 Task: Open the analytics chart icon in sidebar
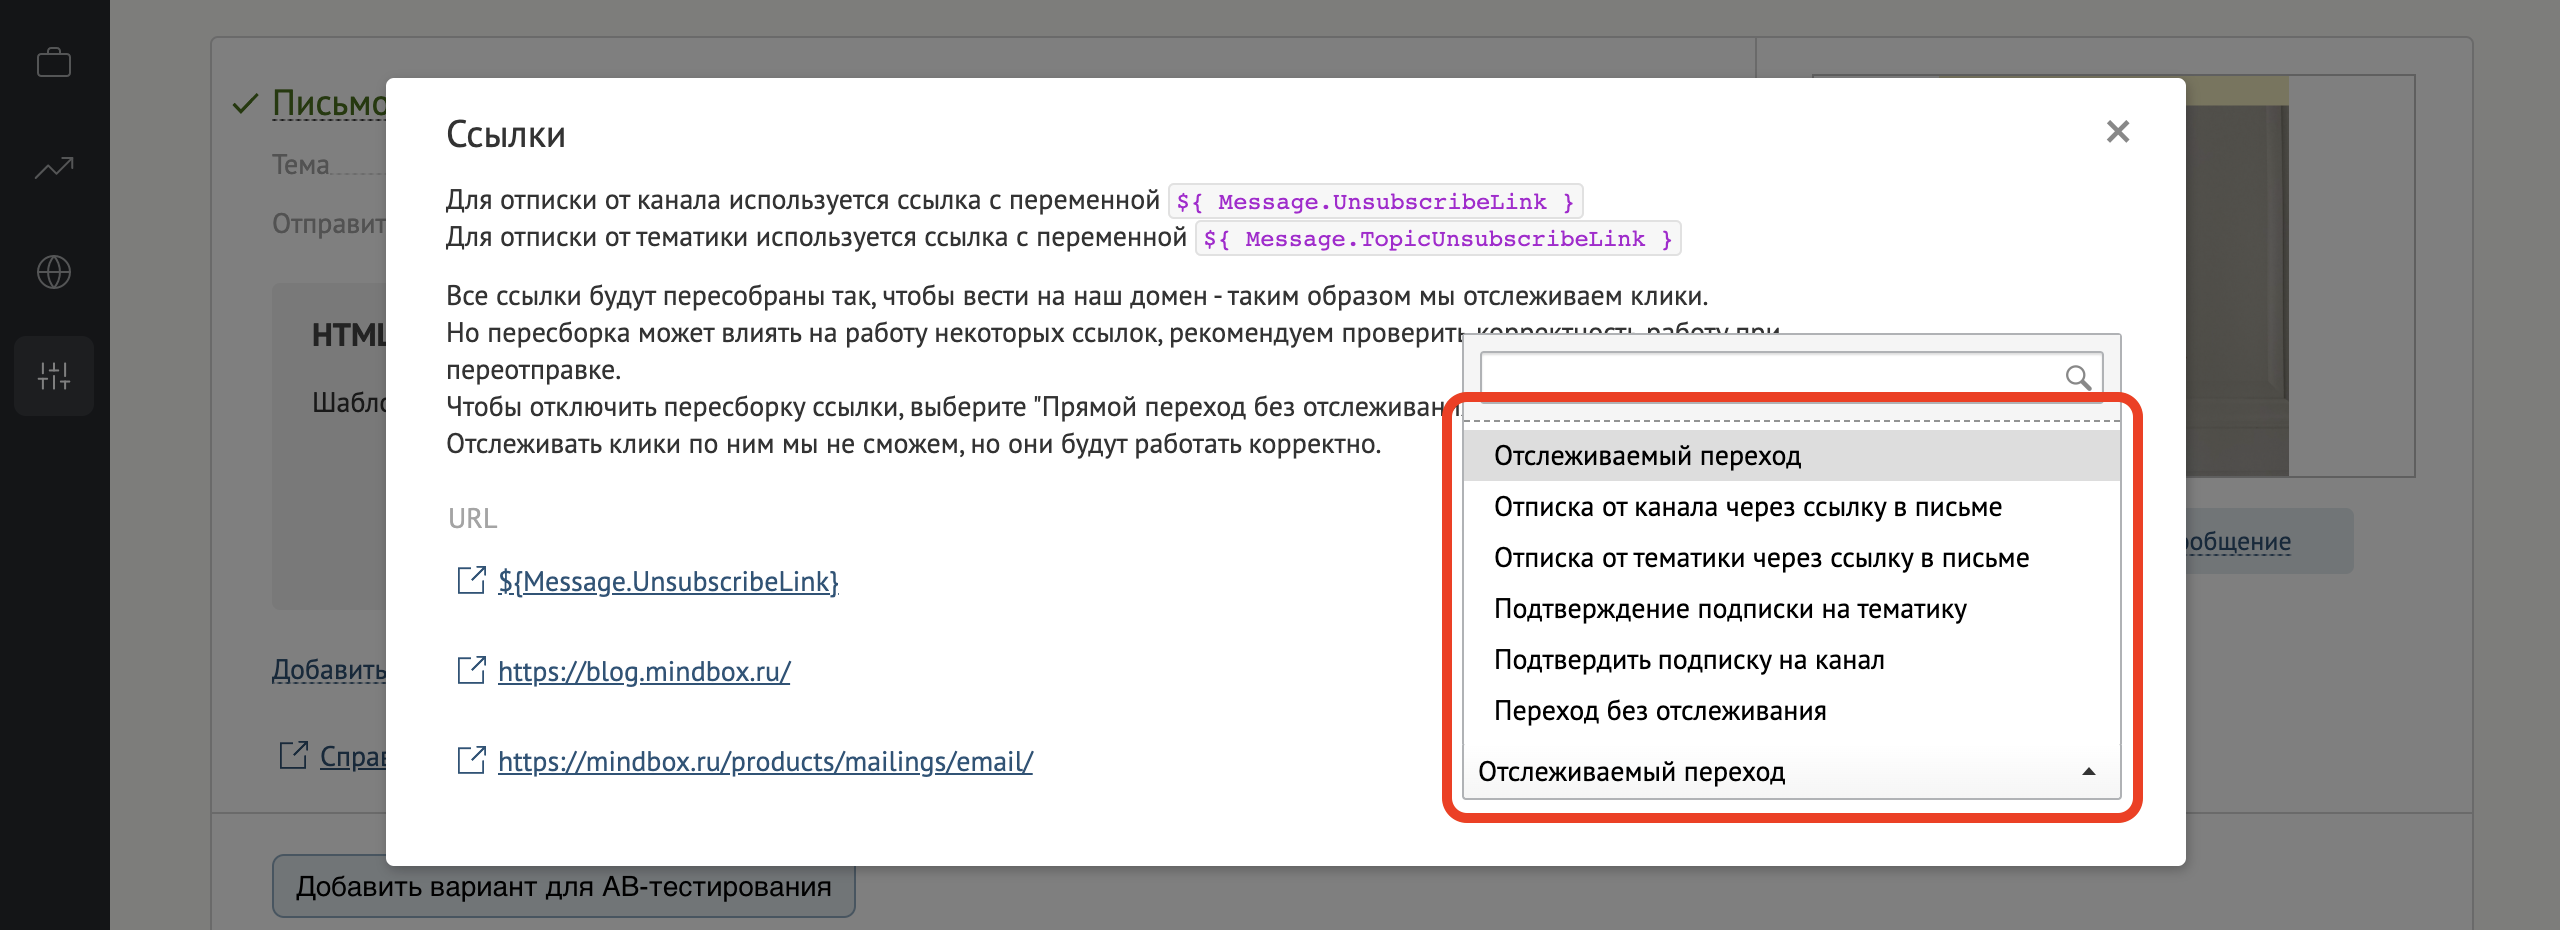pos(54,167)
